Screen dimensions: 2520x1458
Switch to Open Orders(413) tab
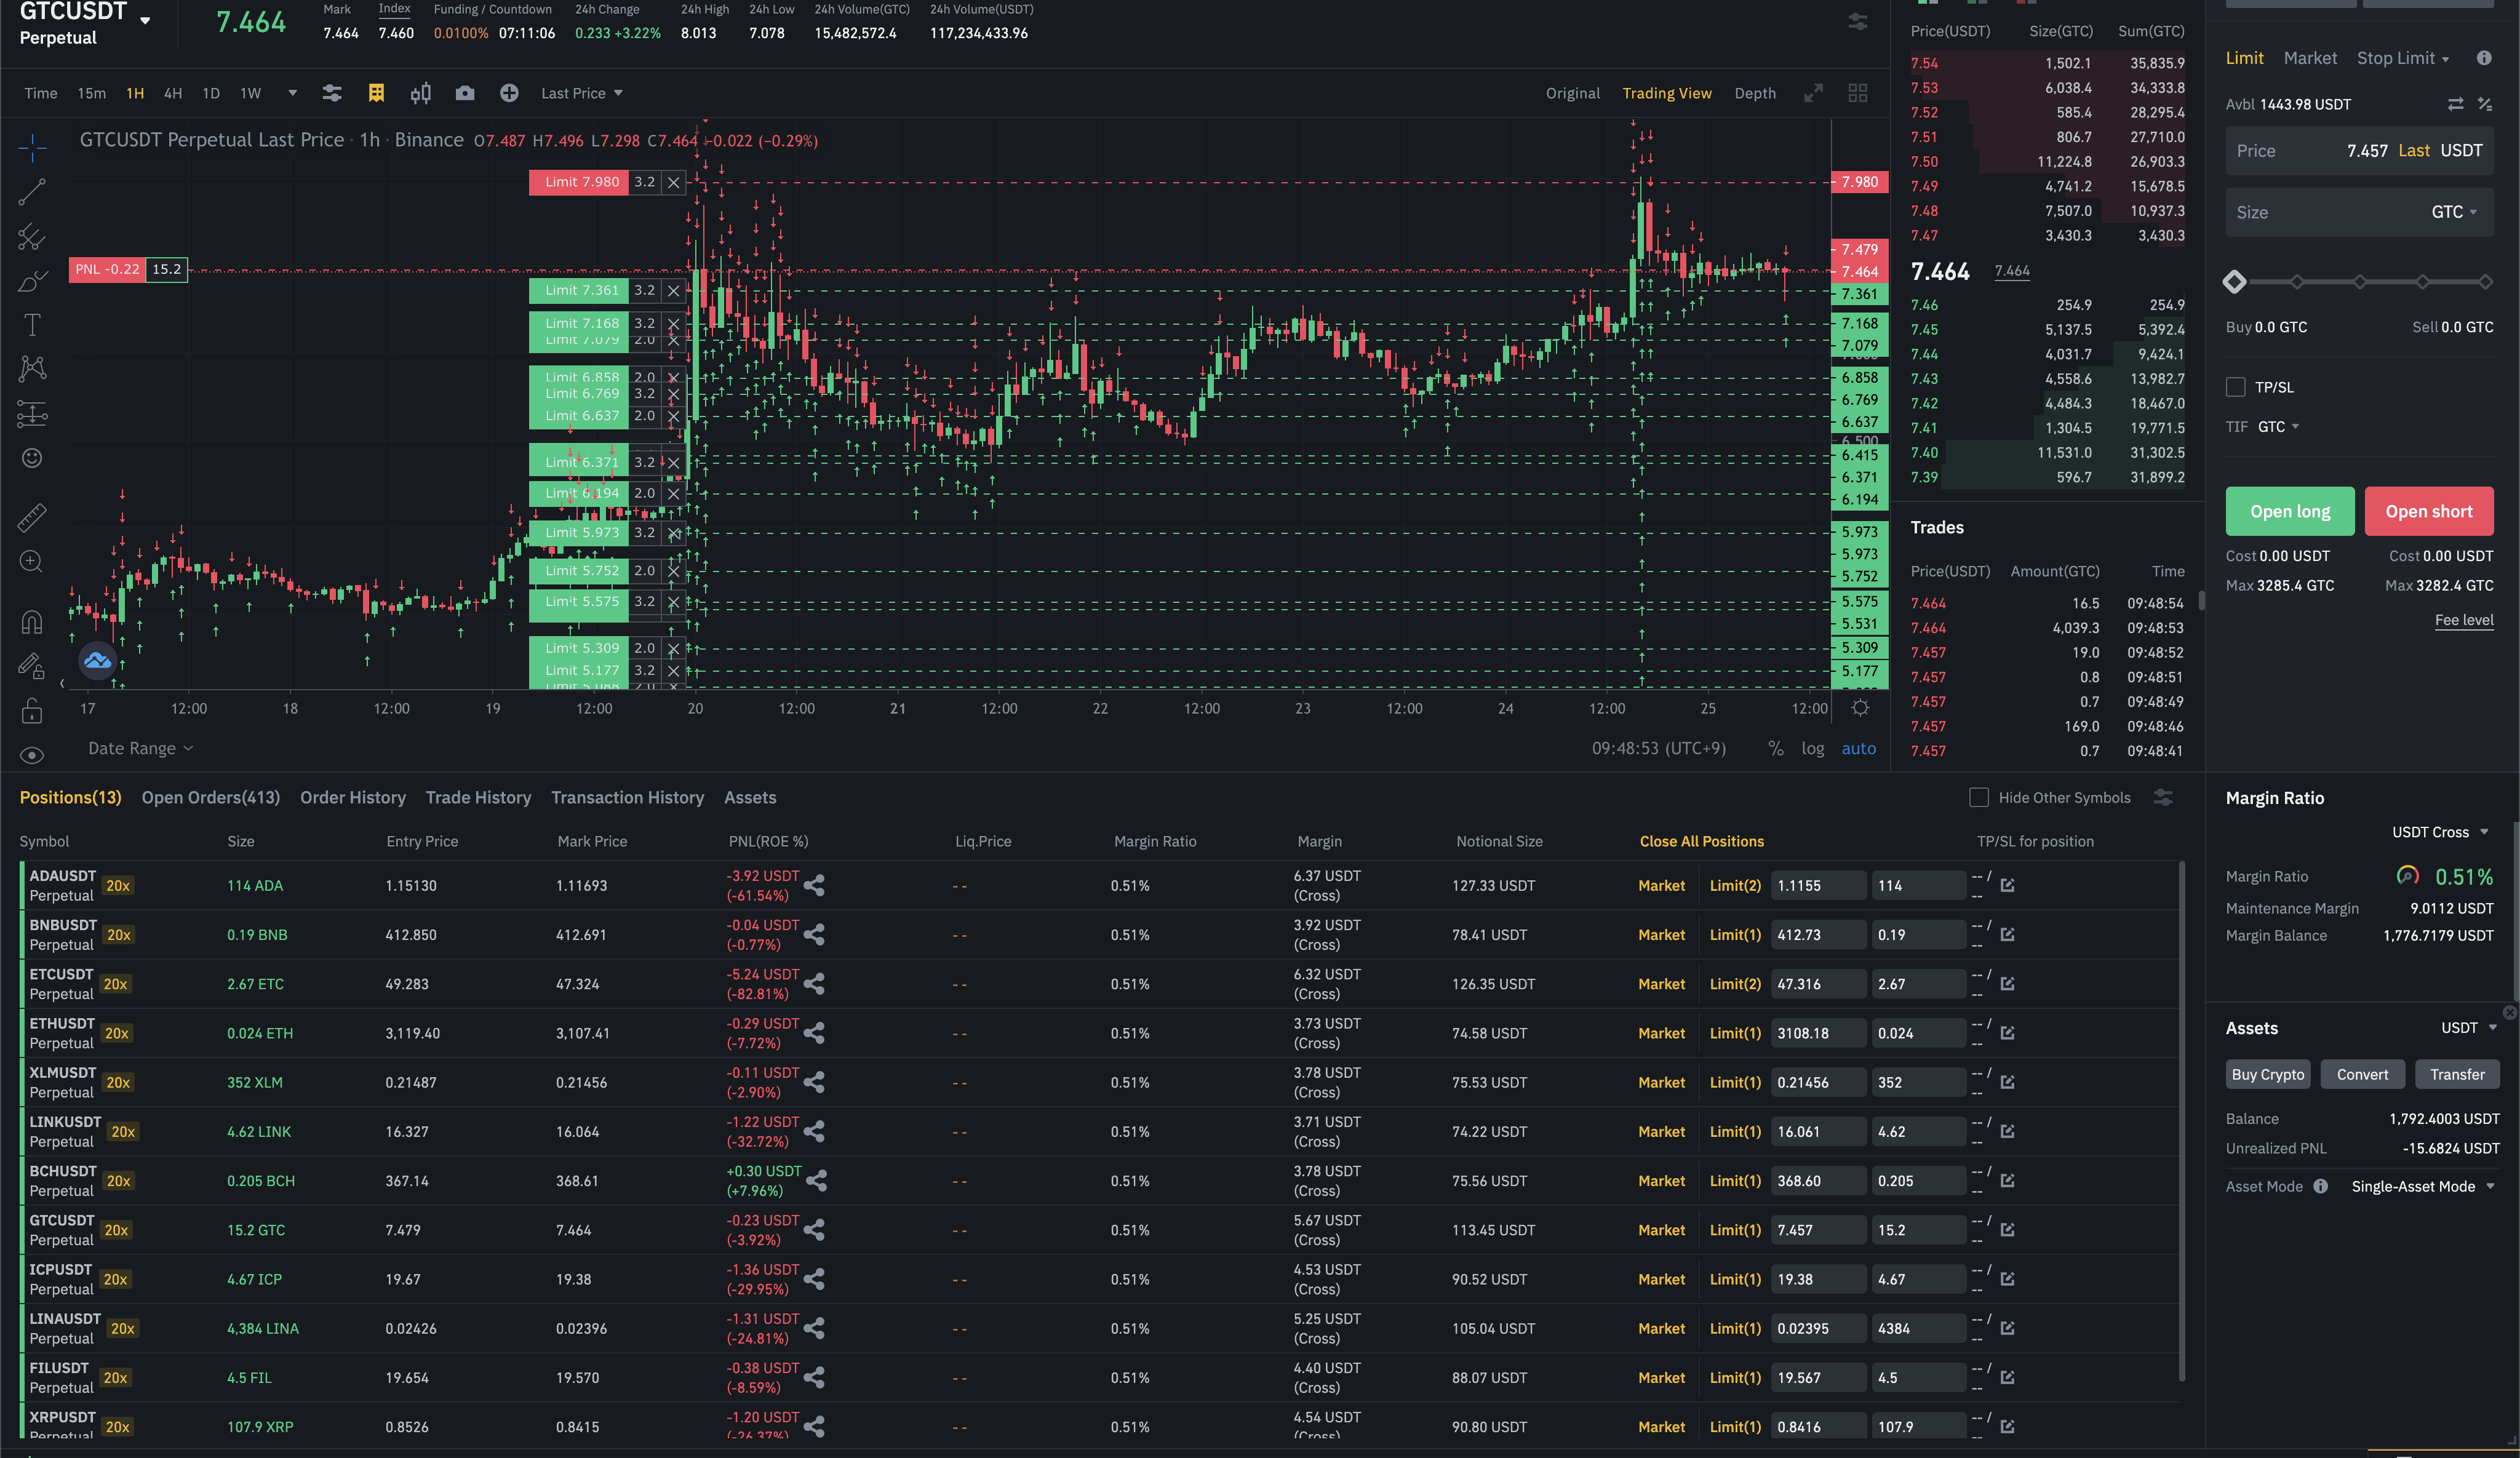[x=210, y=797]
